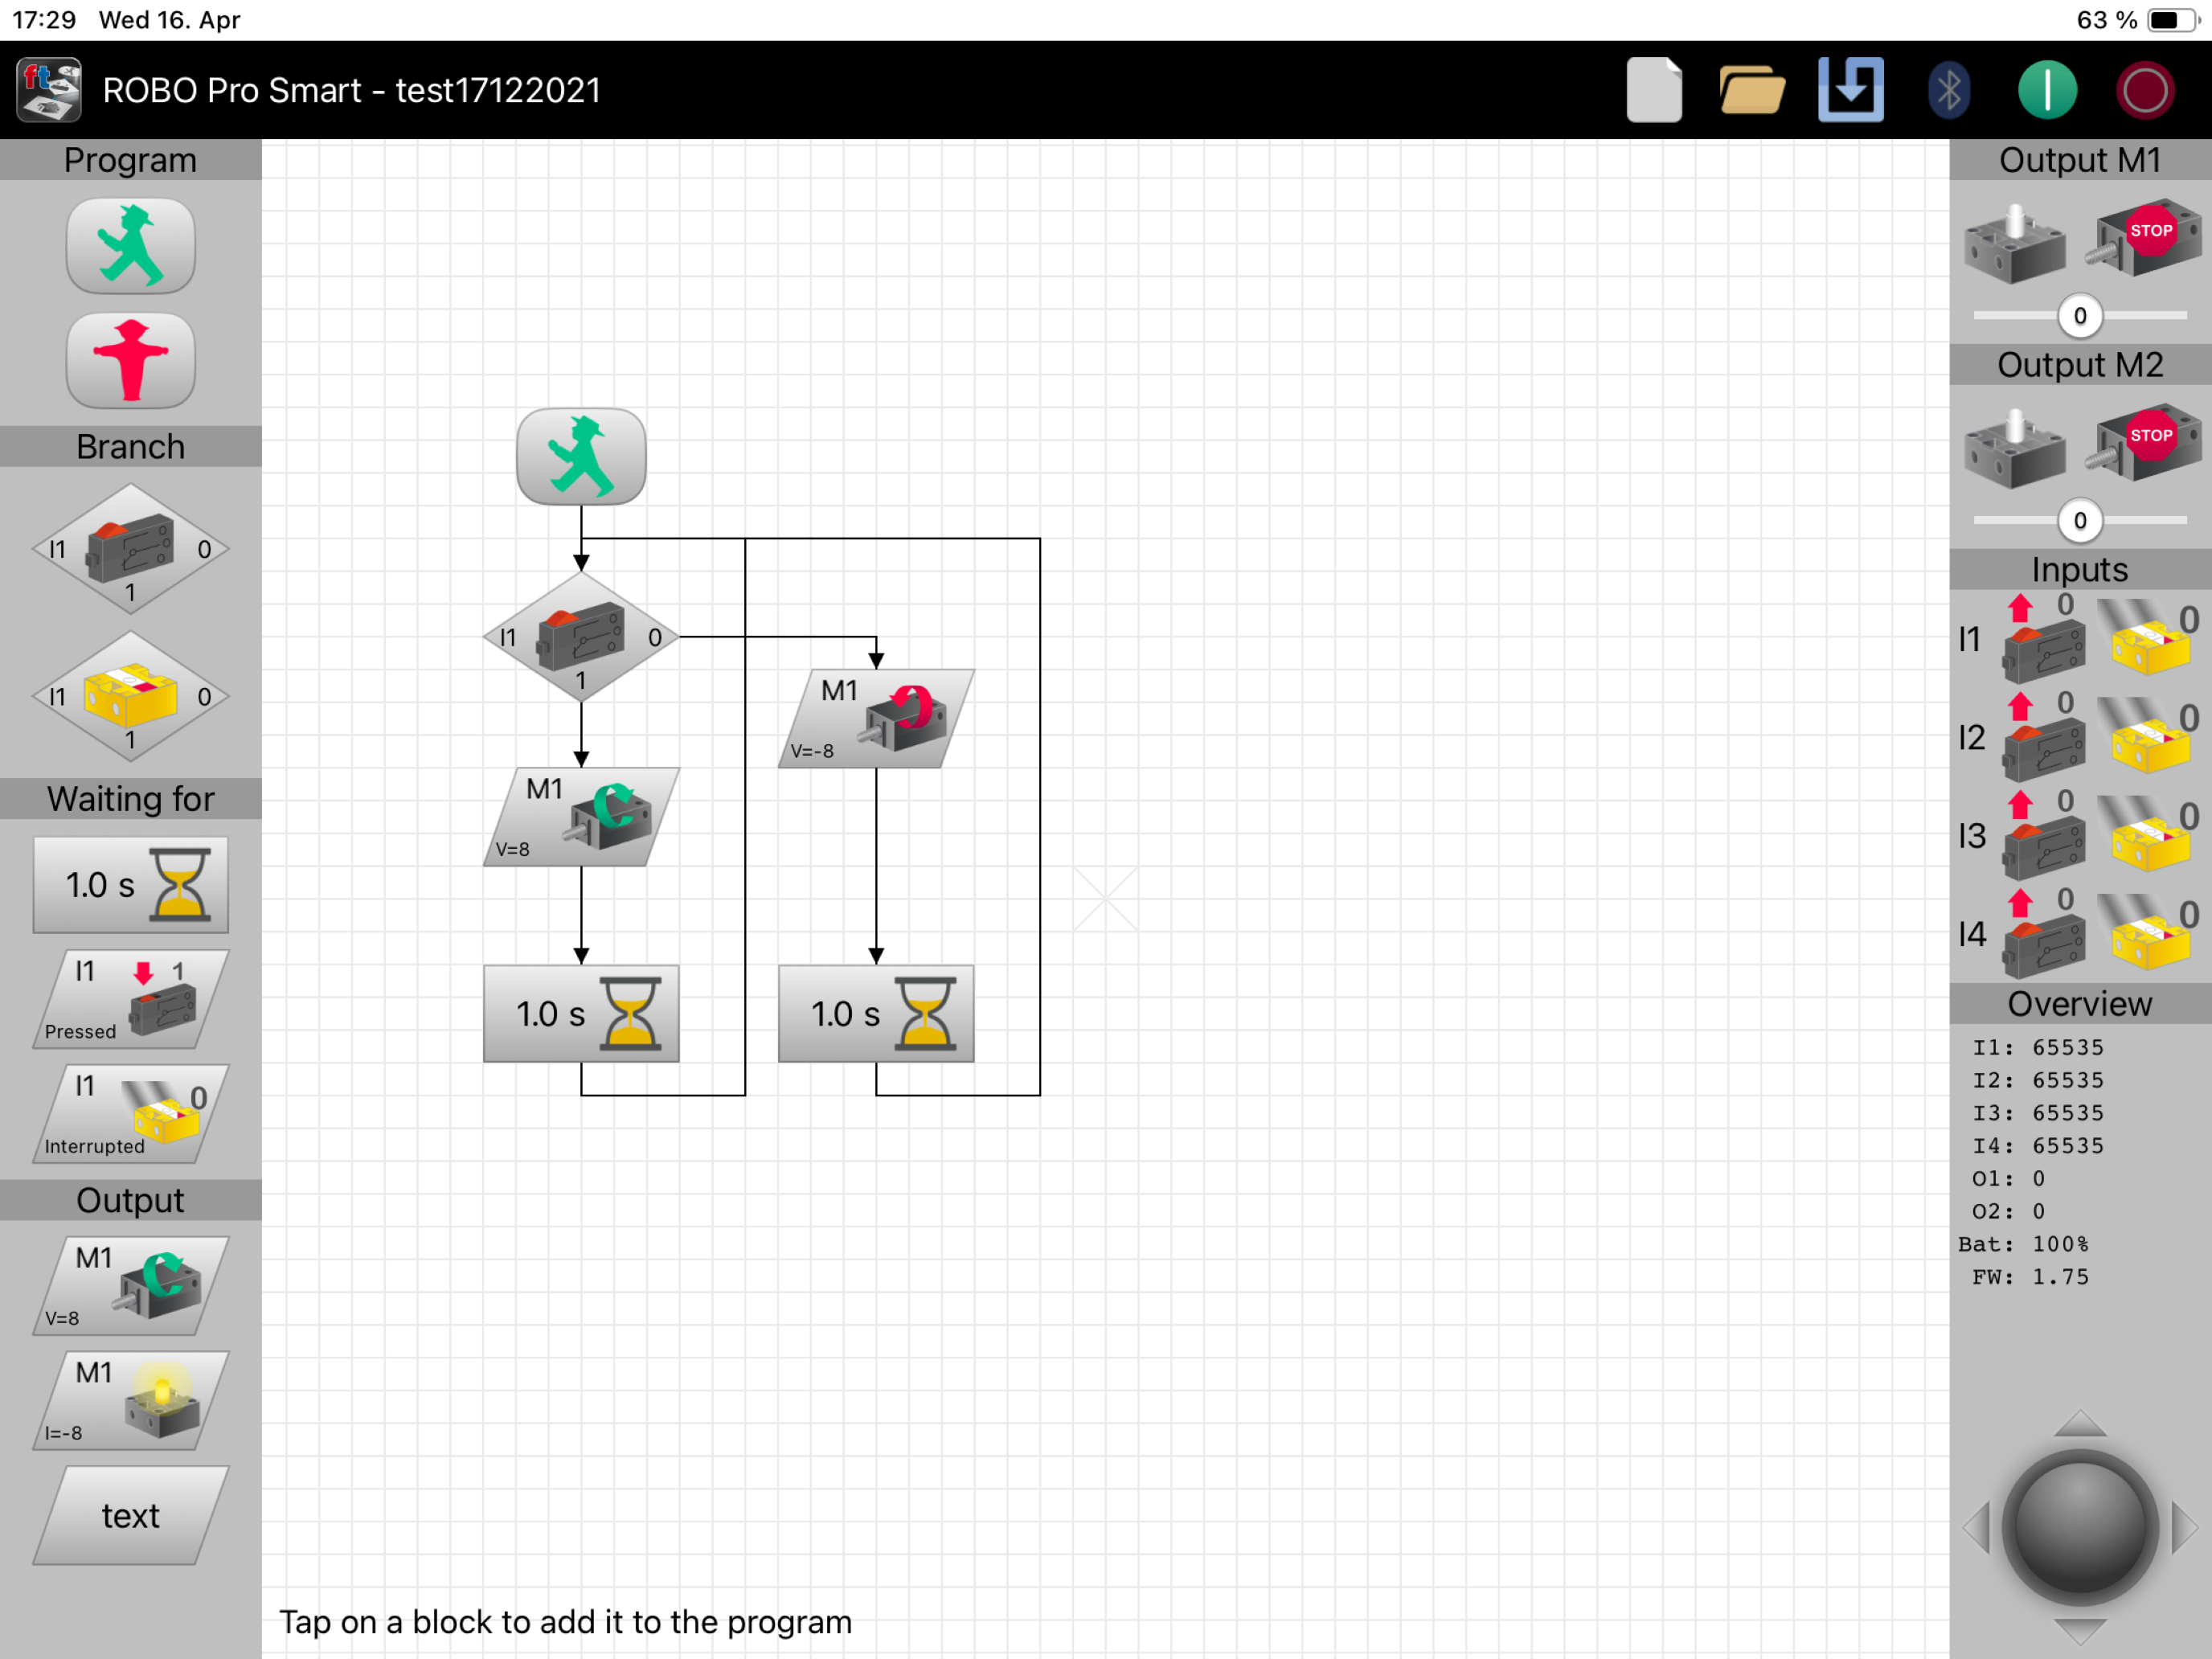Tap joystick down arrow

(x=2080, y=1631)
